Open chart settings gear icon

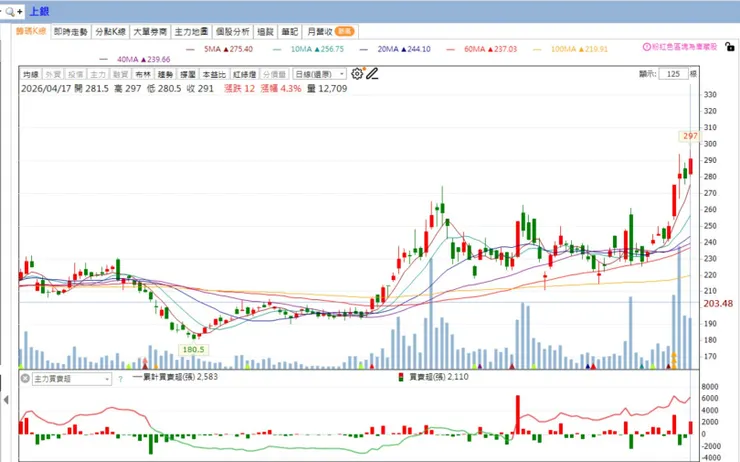357,74
